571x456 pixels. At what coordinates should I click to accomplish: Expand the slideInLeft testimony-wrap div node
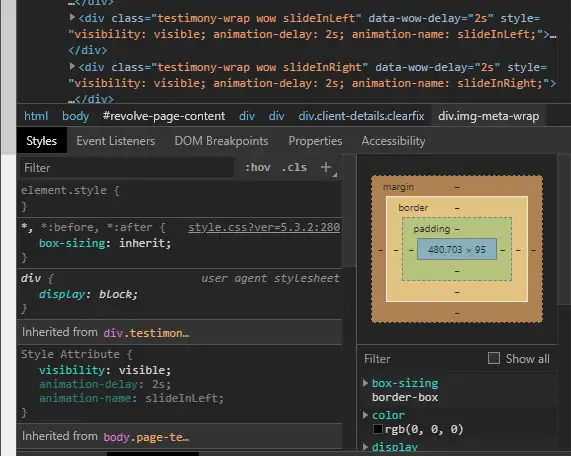click(x=72, y=17)
